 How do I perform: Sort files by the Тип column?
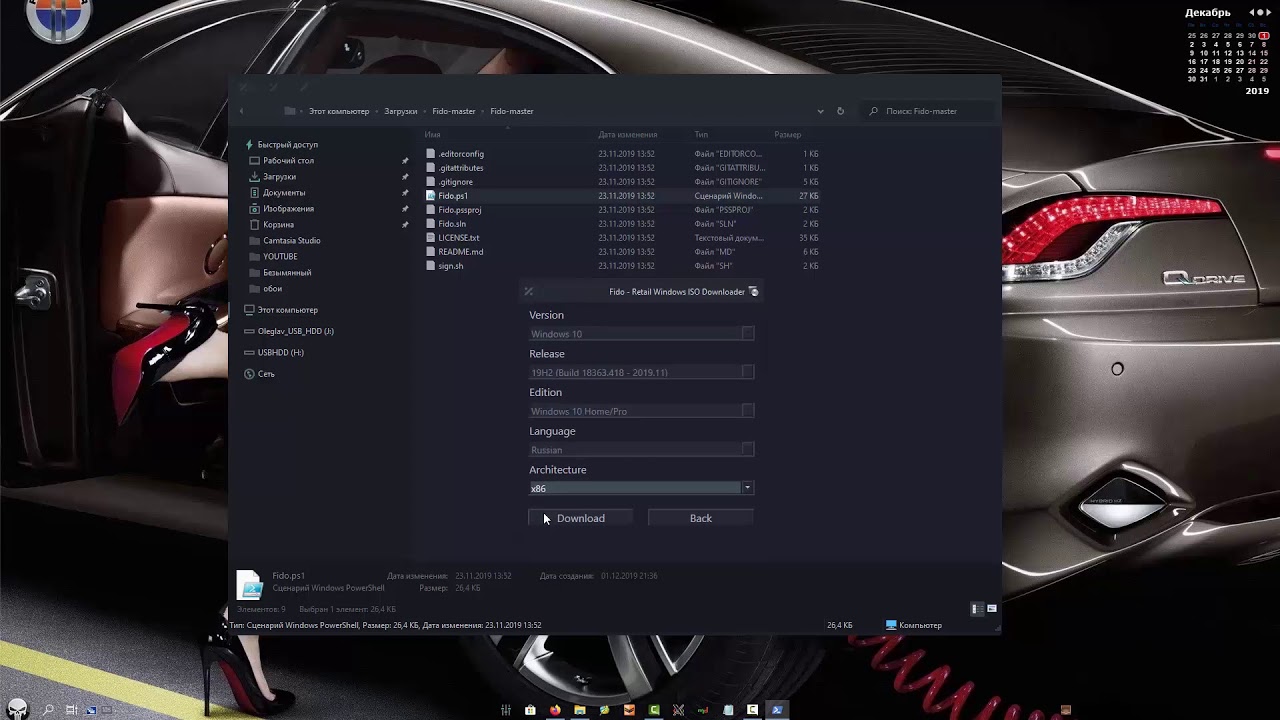pos(701,135)
